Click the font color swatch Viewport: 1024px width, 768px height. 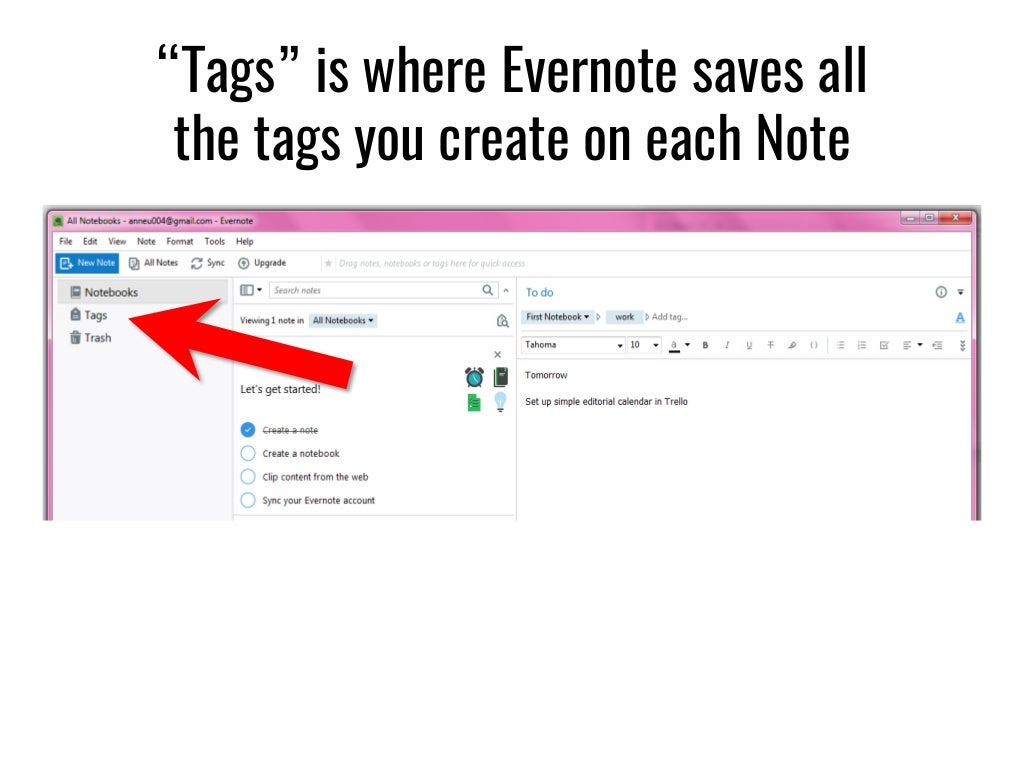pyautogui.click(x=674, y=345)
